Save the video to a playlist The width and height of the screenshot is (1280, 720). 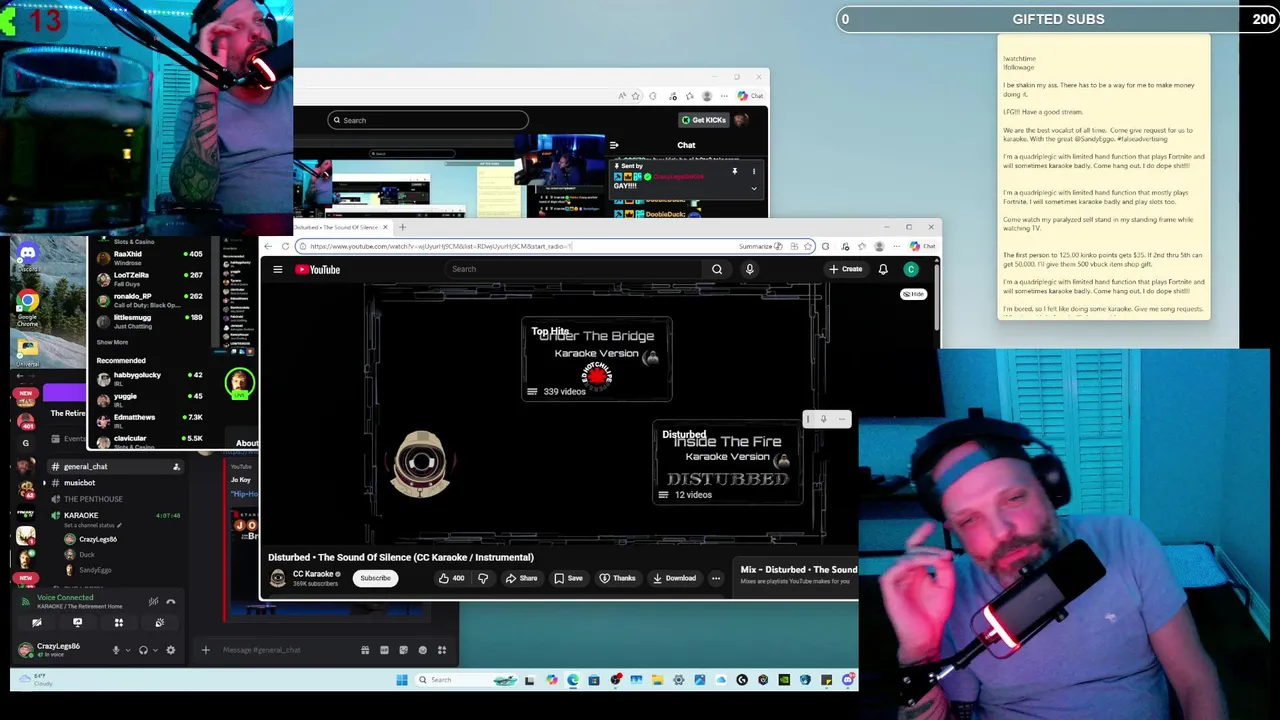pos(568,578)
